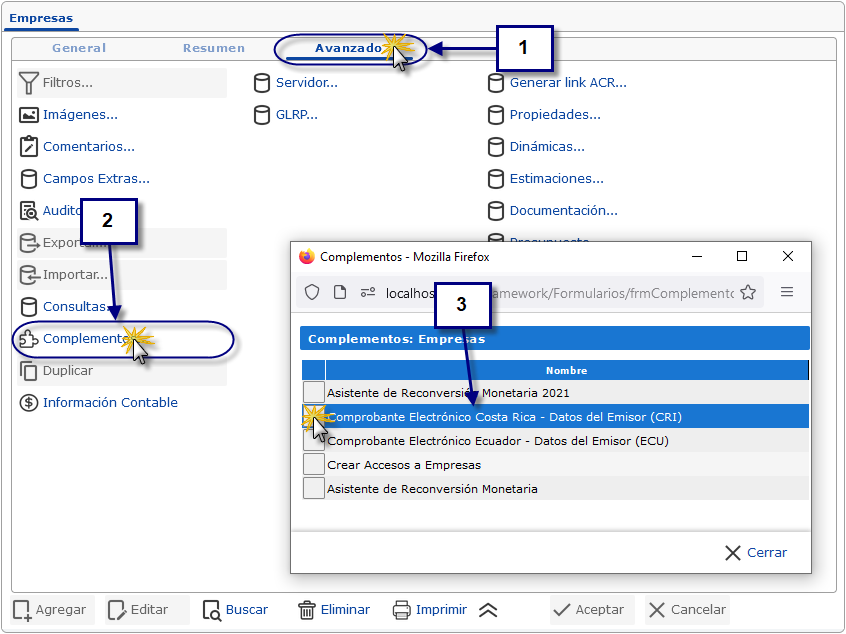This screenshot has height=634, width=846.
Task: Click the Documentación database icon
Action: (x=495, y=210)
